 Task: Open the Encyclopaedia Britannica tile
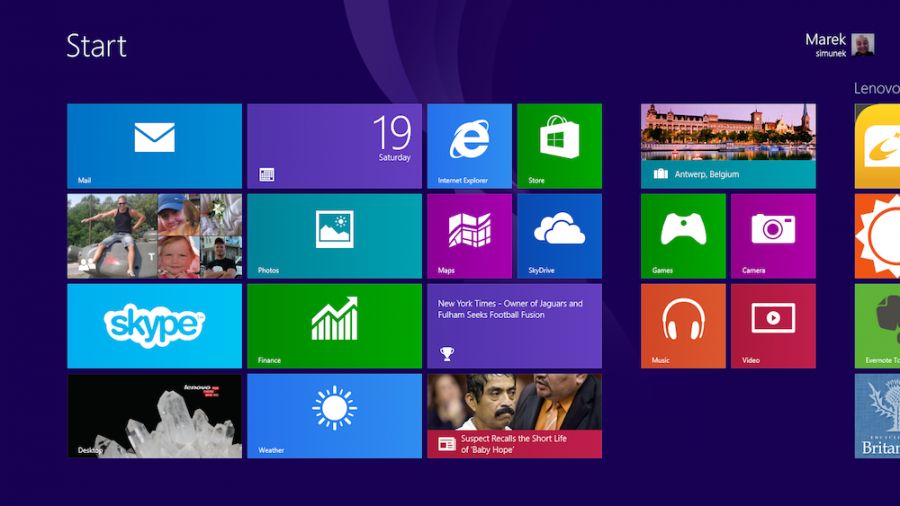(878, 416)
